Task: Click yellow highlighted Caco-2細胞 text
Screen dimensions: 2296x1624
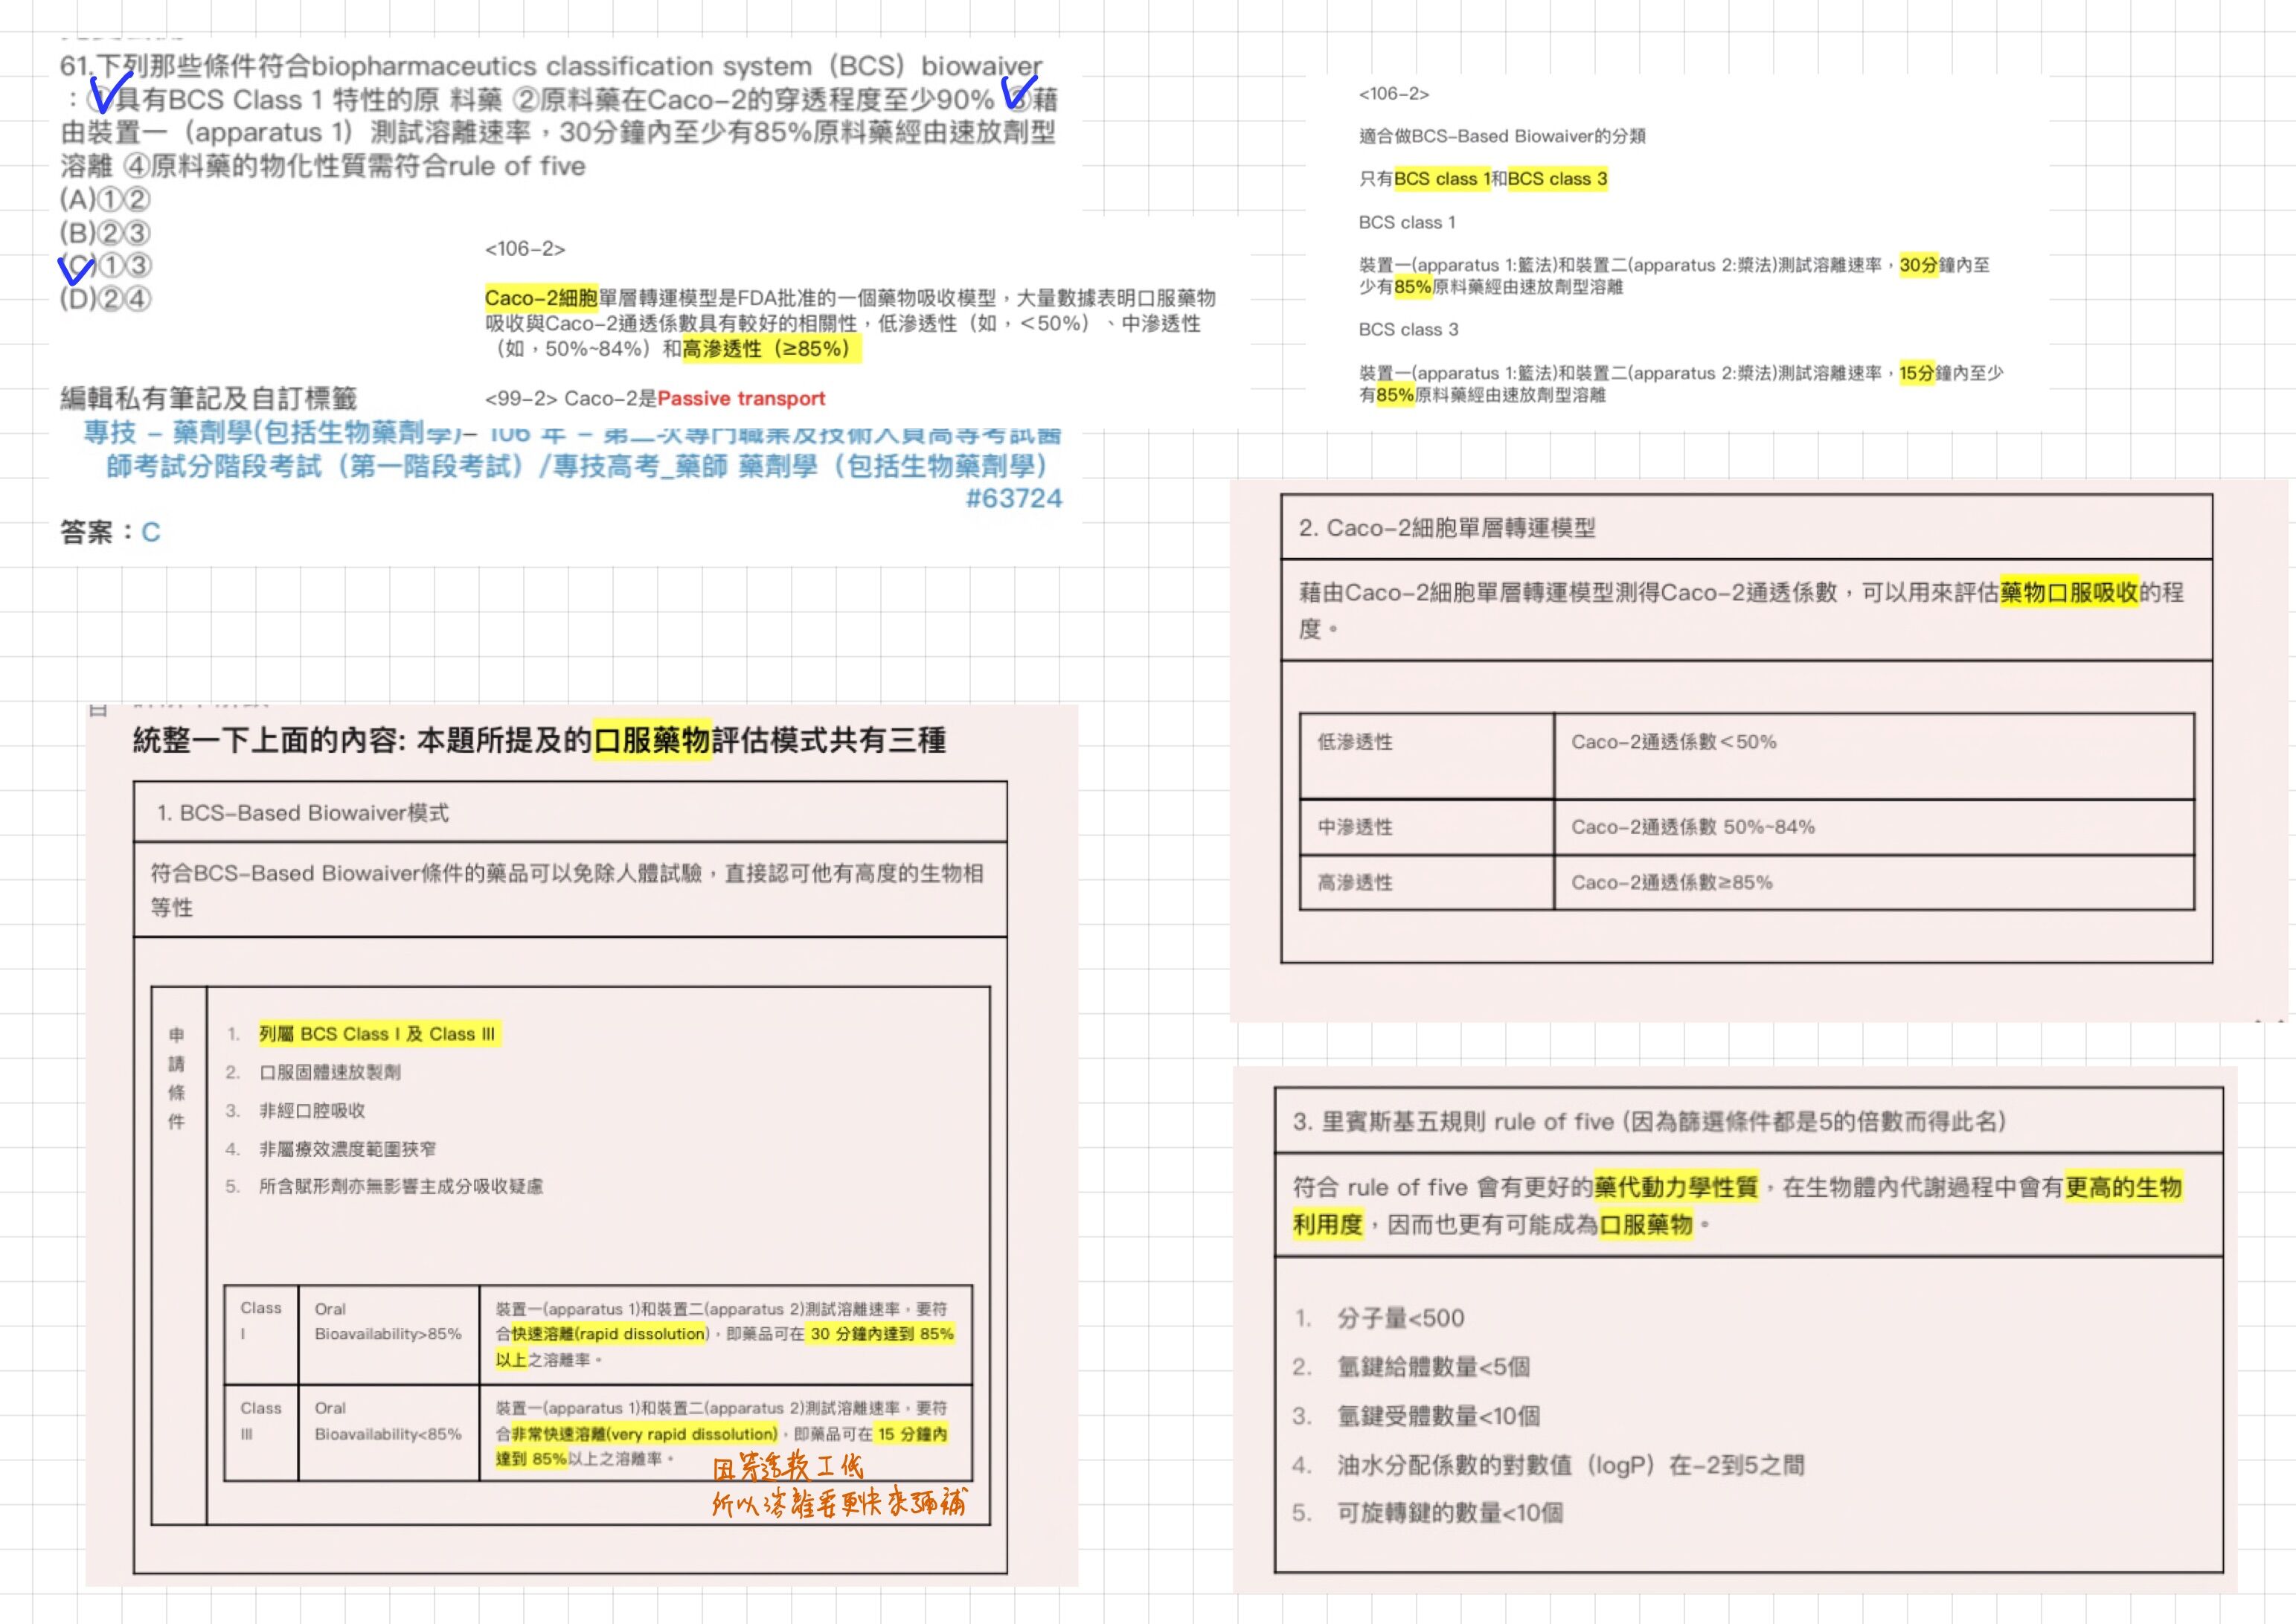Action: coord(541,298)
